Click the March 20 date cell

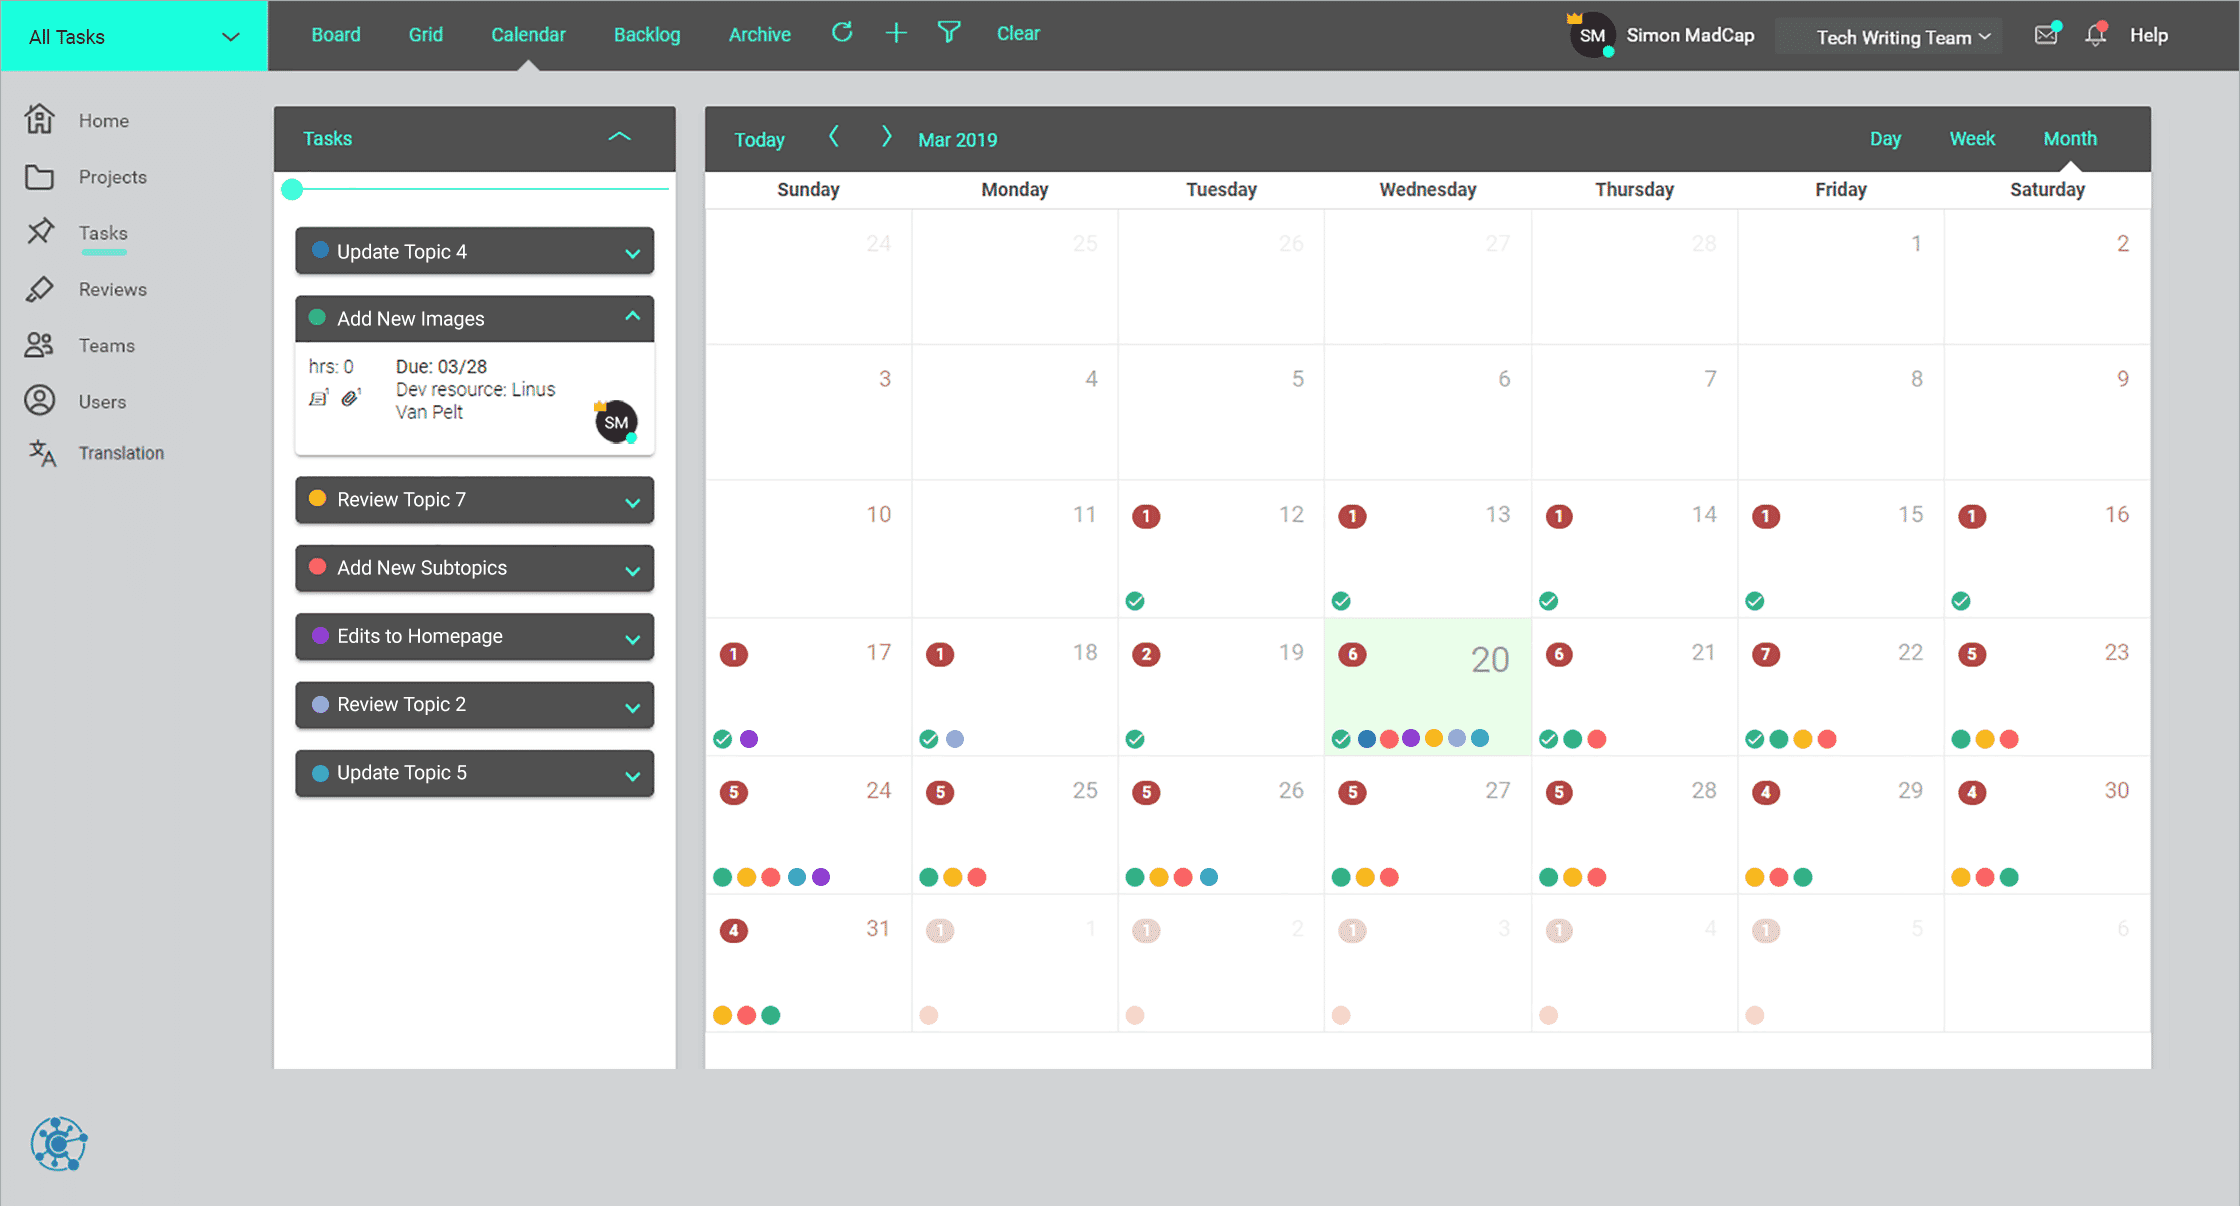(1428, 686)
